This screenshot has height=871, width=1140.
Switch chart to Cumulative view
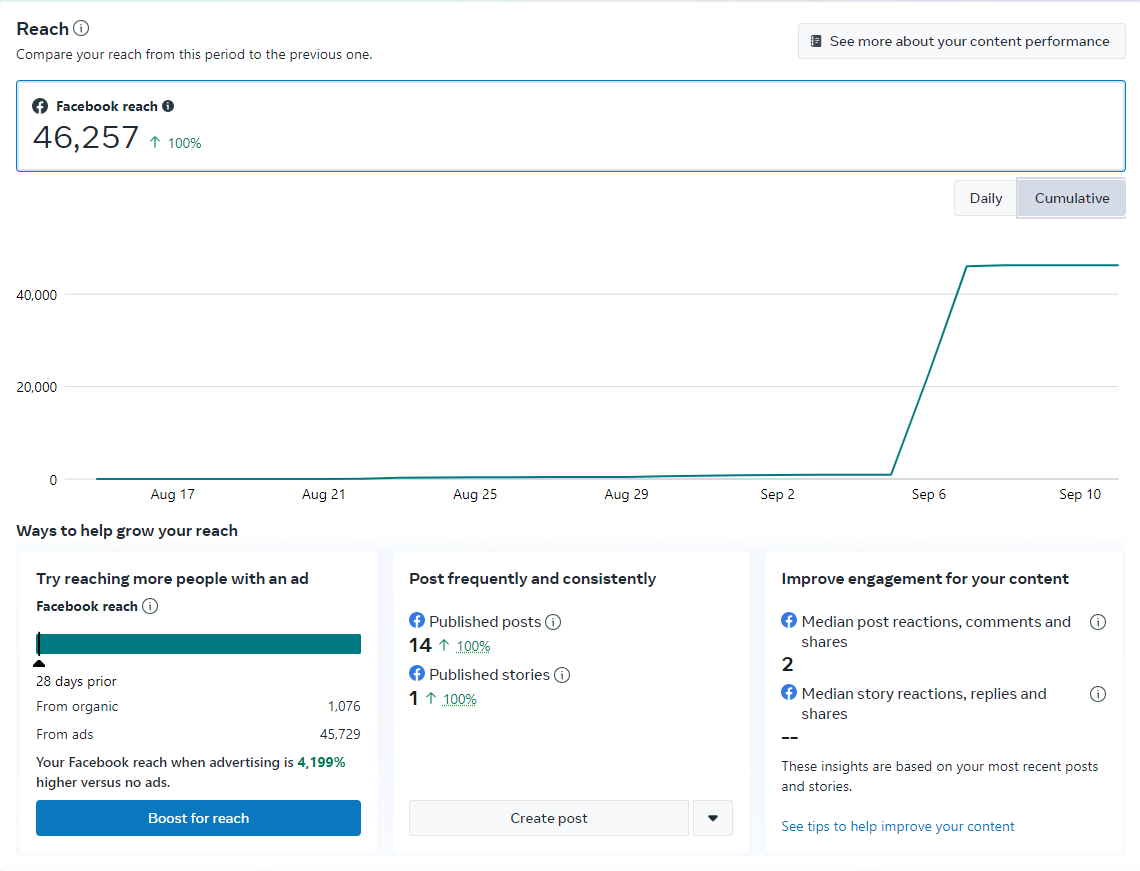[1071, 198]
